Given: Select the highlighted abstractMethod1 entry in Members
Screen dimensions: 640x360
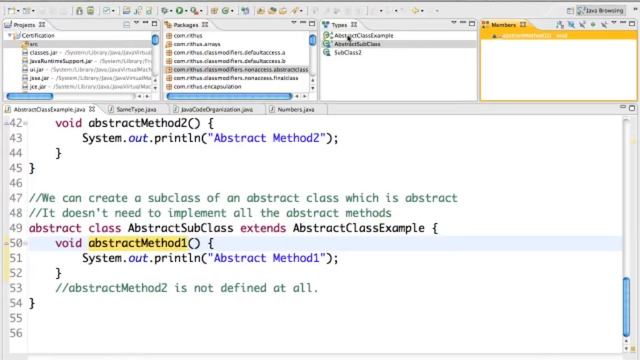Looking at the screenshot, I should tap(558, 36).
